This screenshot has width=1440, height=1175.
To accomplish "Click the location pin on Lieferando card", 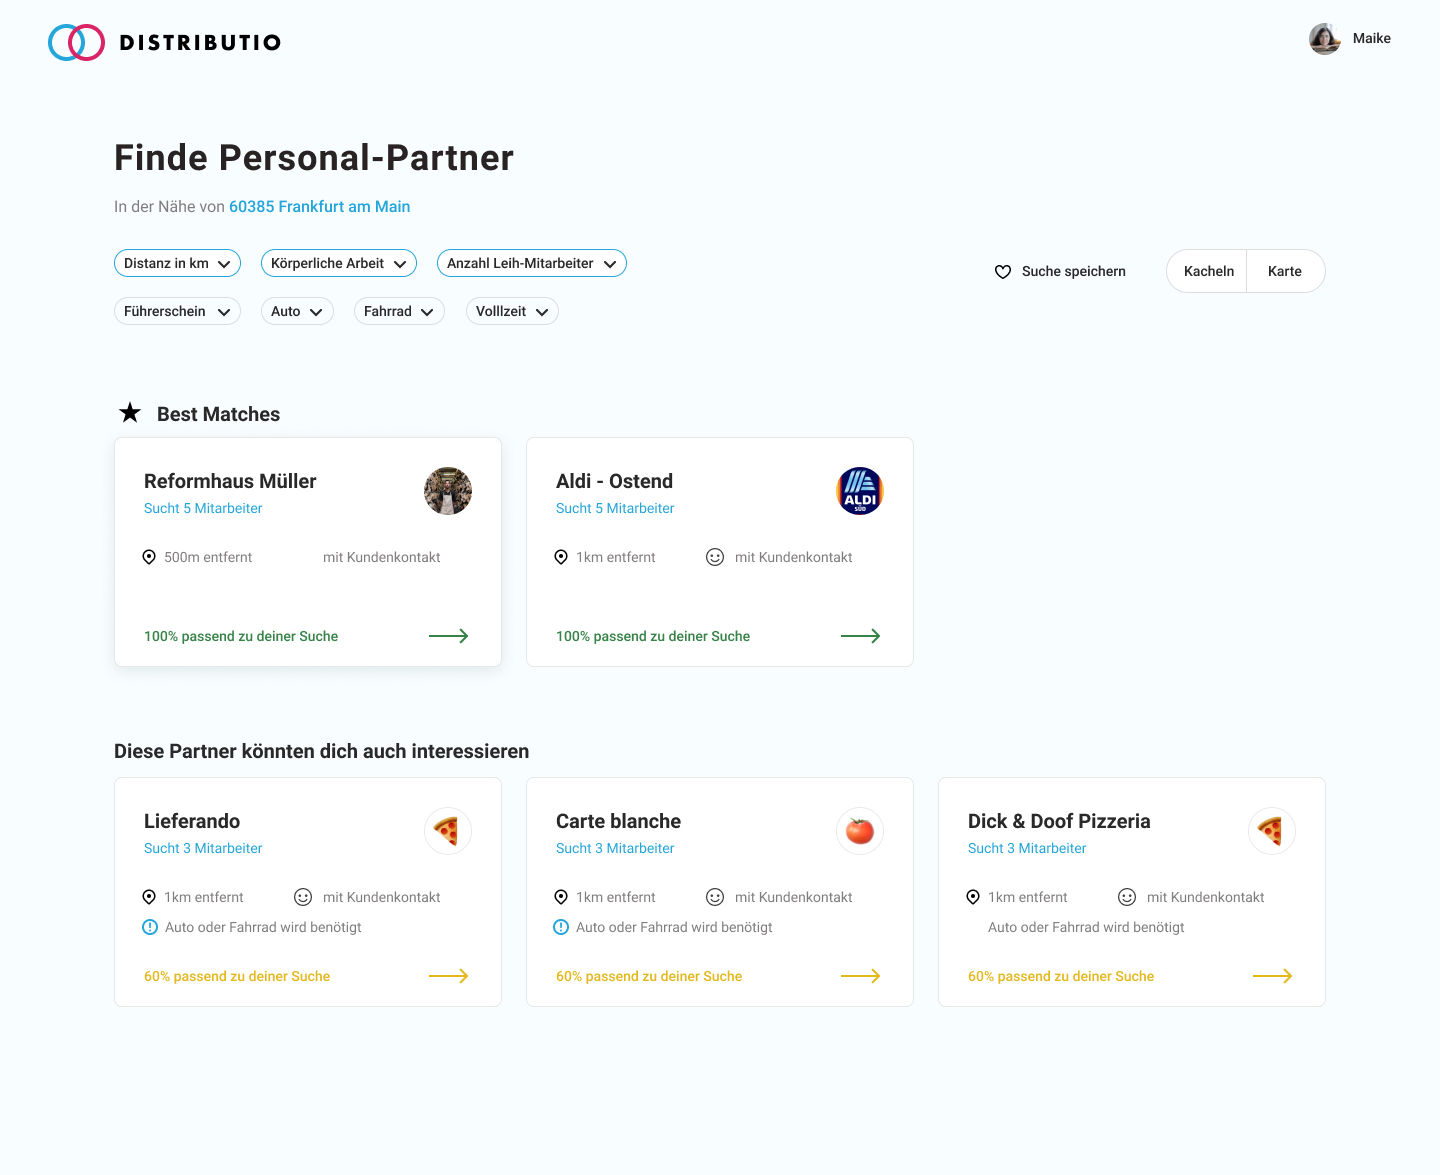I will pos(149,897).
